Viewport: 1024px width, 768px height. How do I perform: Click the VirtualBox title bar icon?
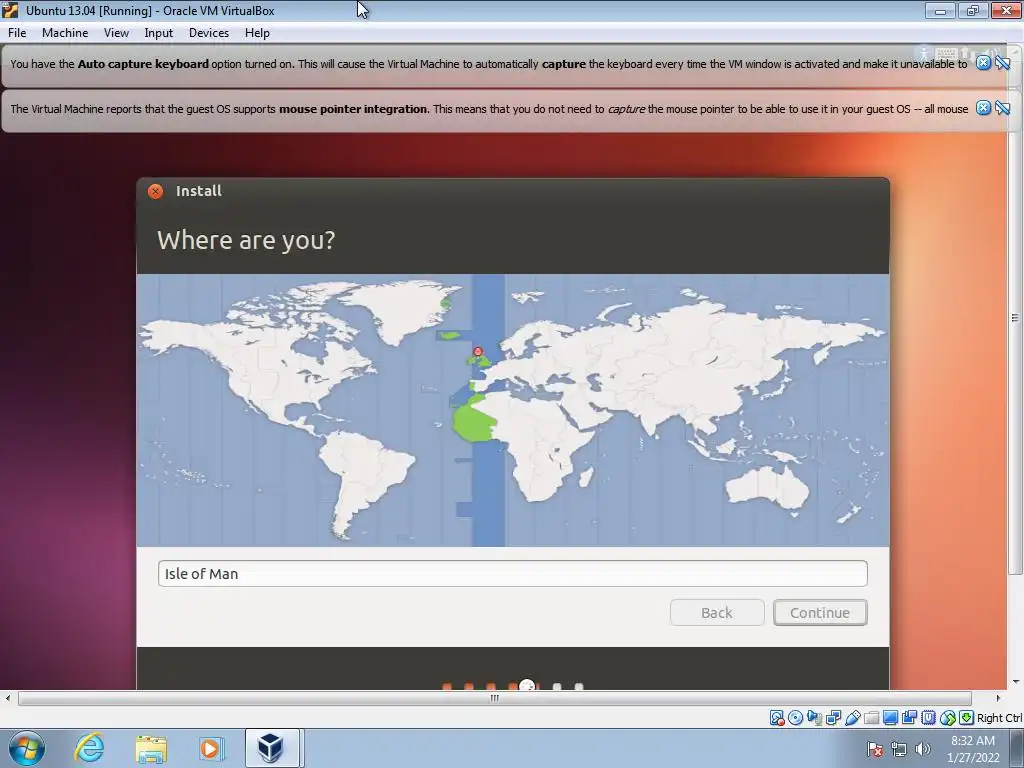coord(10,10)
